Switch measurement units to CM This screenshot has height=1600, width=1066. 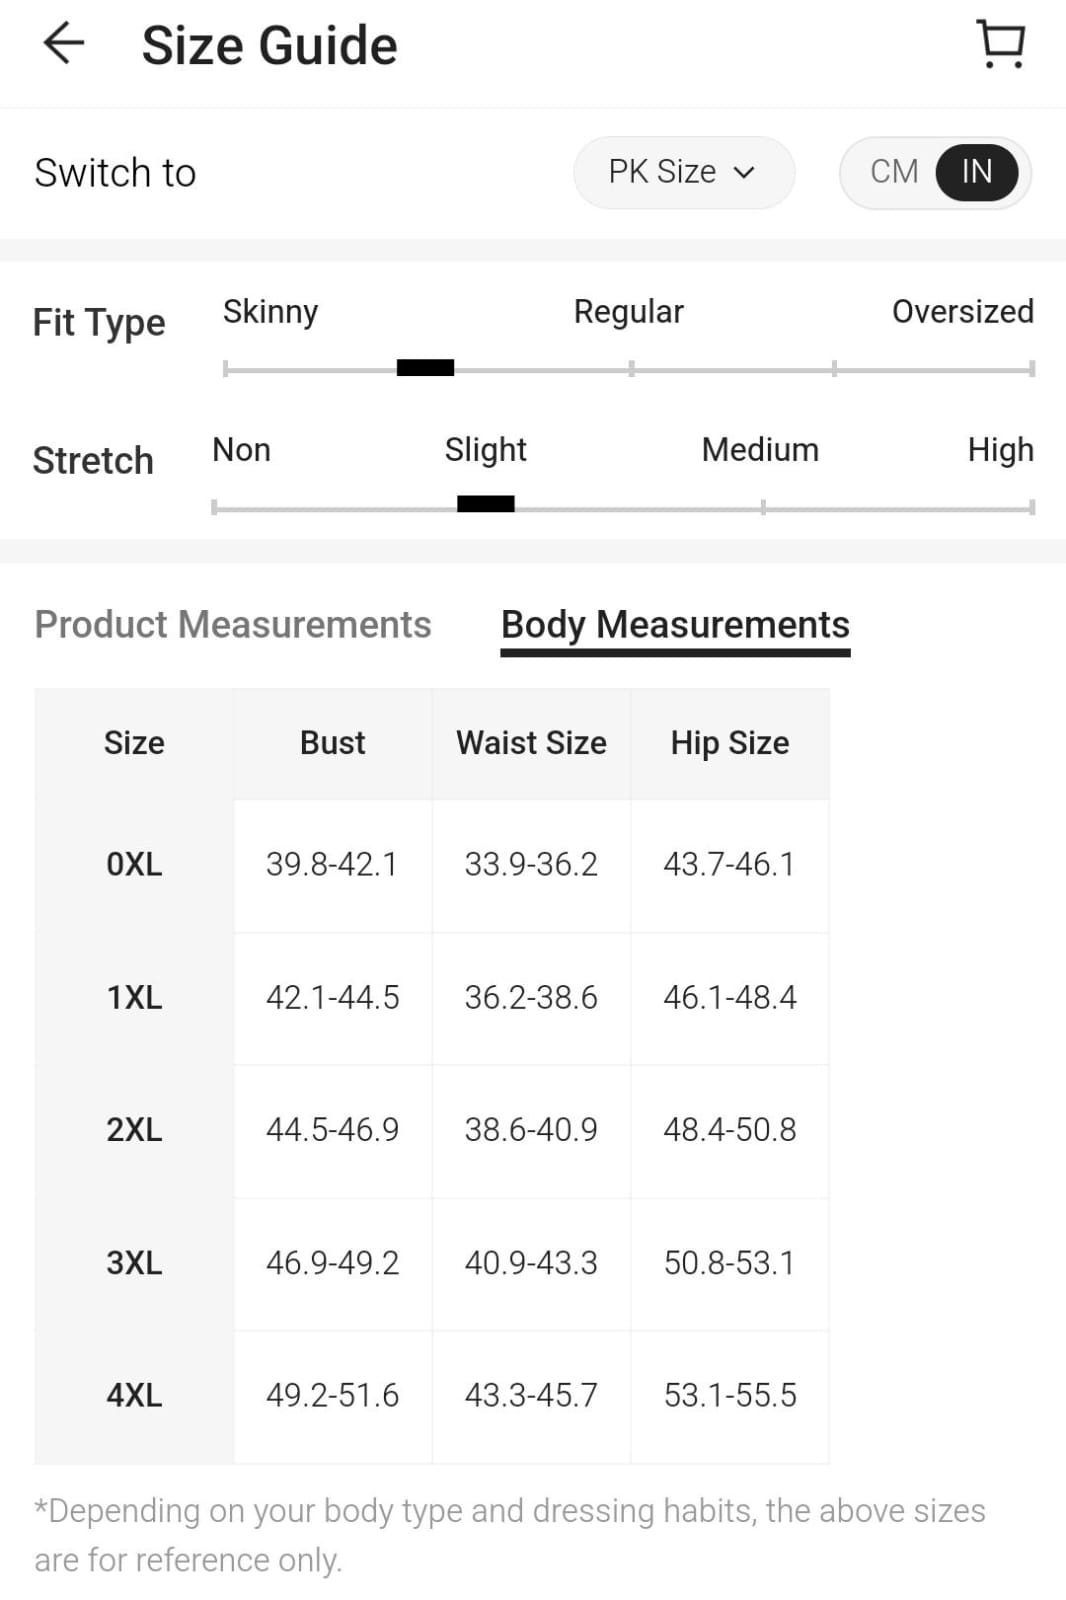click(893, 172)
